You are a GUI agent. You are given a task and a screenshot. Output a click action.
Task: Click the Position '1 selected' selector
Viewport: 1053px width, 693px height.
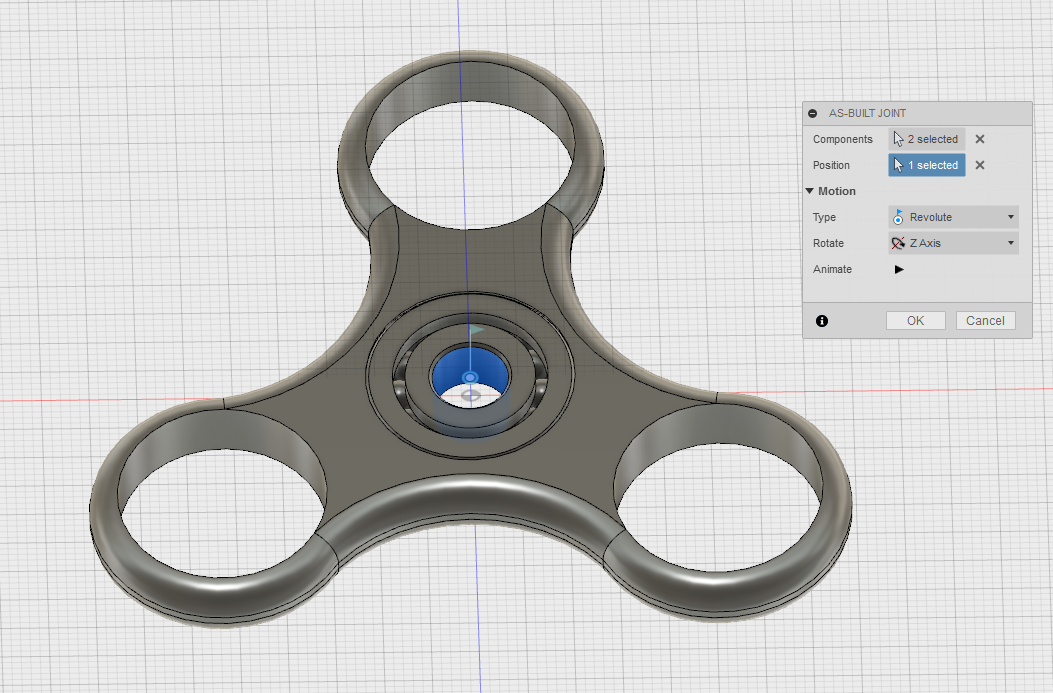[x=927, y=165]
